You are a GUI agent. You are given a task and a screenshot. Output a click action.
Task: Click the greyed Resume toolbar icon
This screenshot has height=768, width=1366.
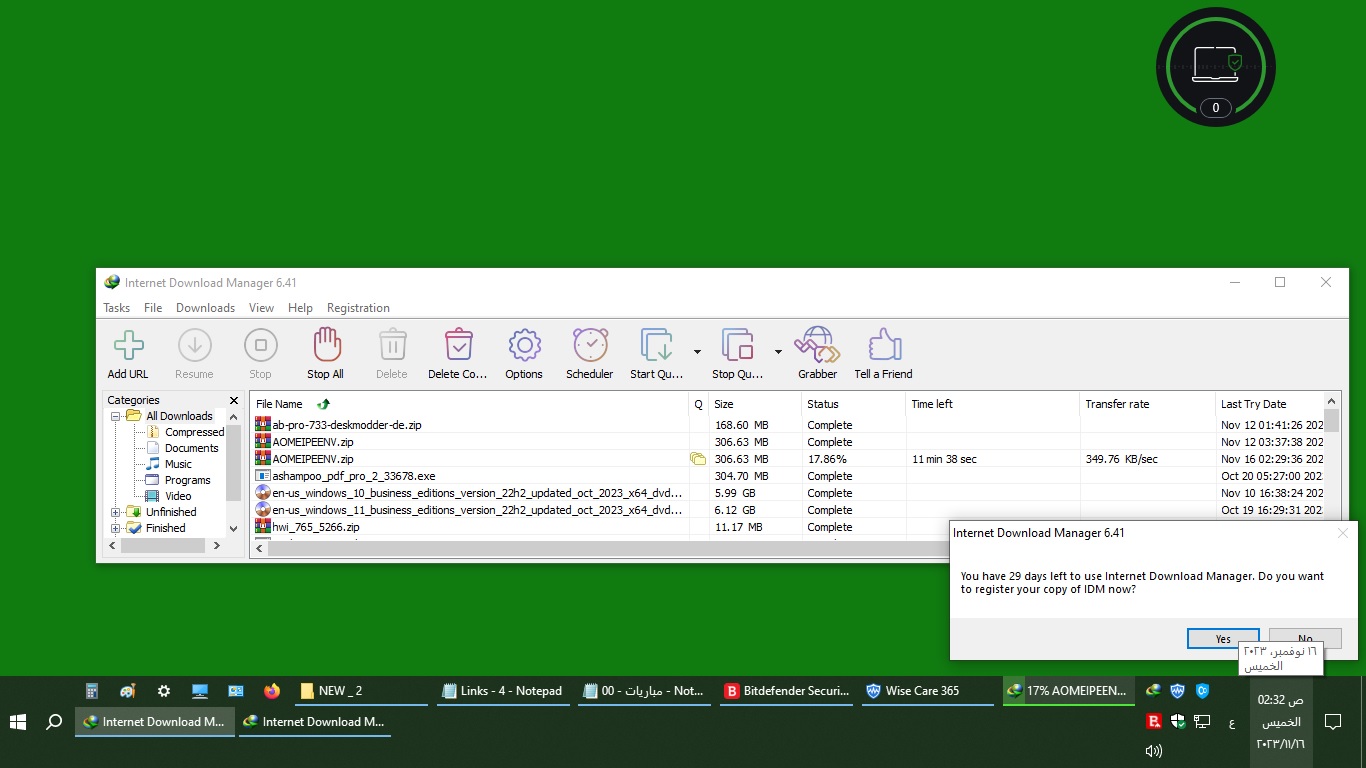click(194, 346)
